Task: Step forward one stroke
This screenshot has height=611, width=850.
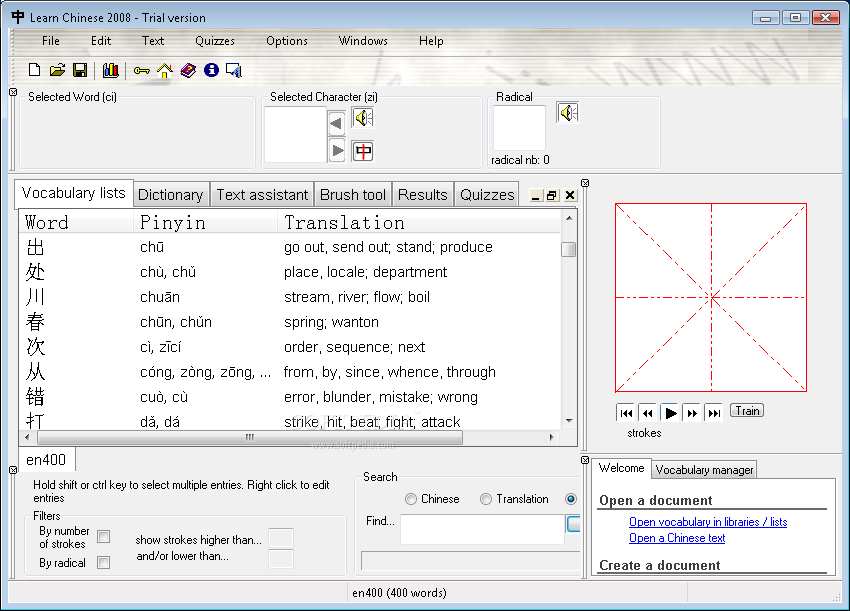Action: pos(692,413)
